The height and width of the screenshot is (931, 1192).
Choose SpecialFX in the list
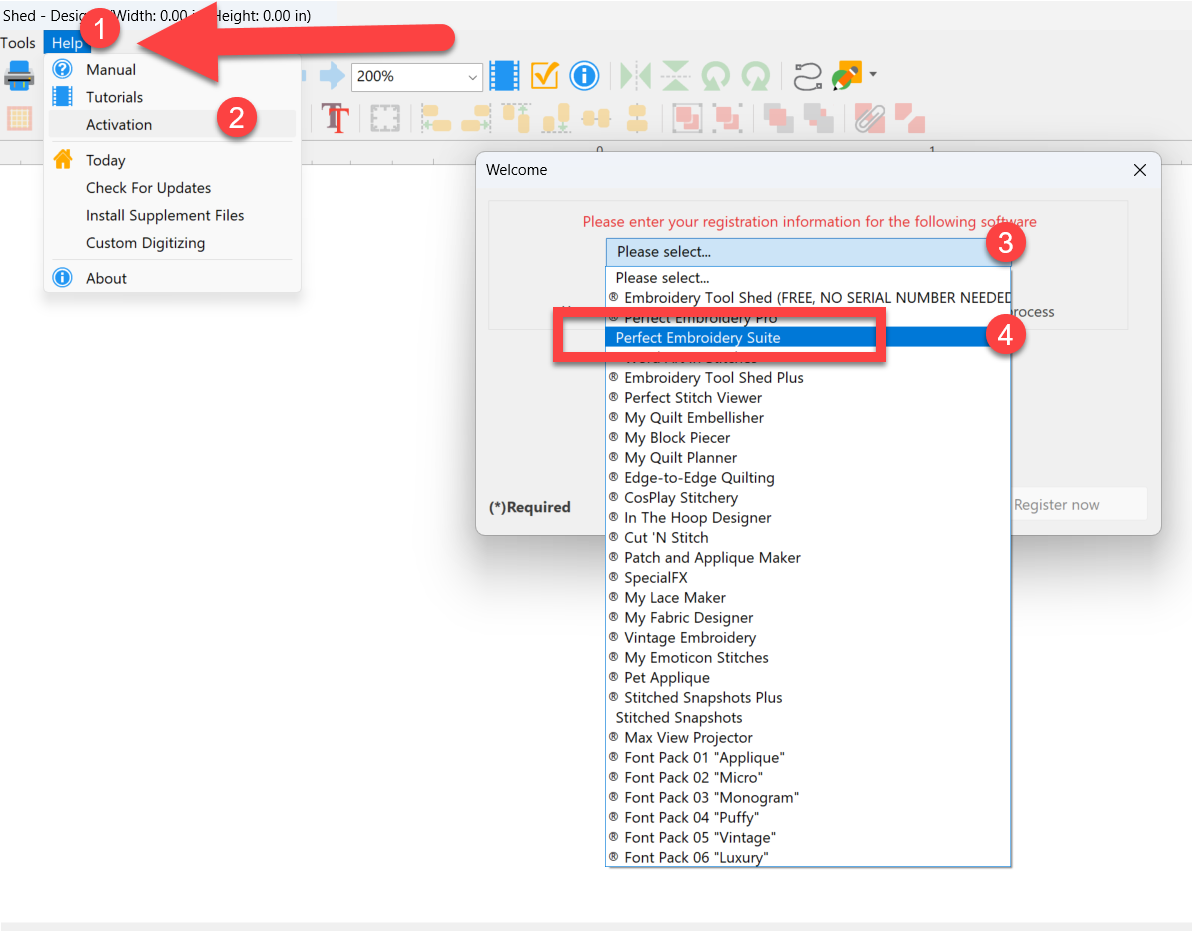(x=808, y=578)
